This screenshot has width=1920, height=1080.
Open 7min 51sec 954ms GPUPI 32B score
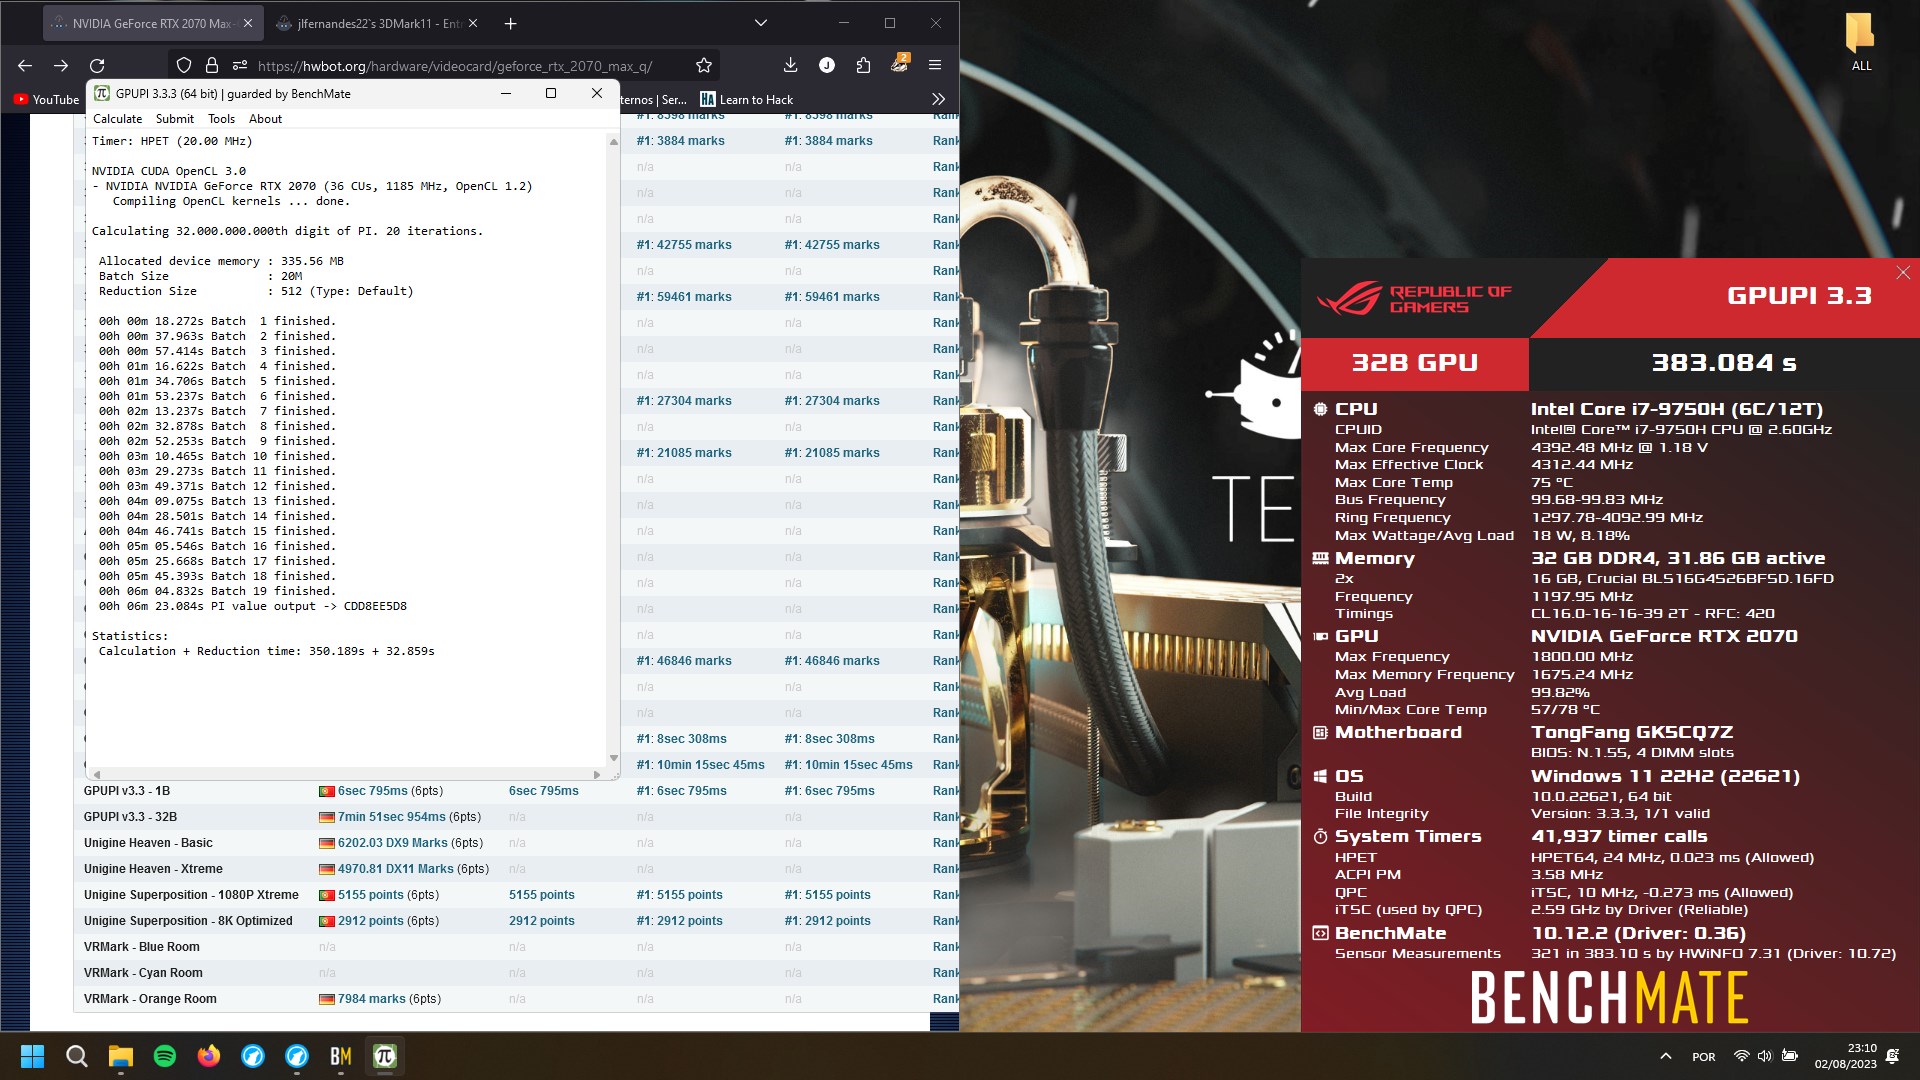click(x=391, y=817)
